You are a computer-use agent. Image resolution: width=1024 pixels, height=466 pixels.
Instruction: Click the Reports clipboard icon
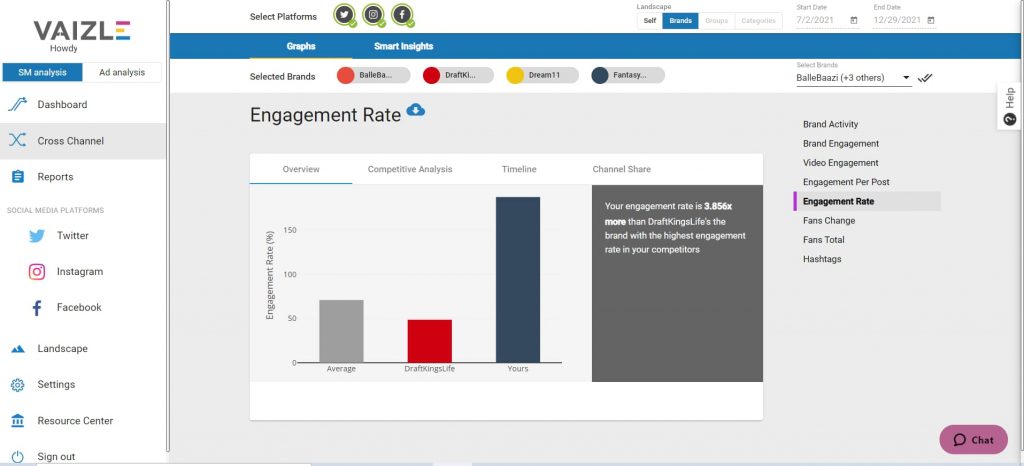[x=18, y=177]
